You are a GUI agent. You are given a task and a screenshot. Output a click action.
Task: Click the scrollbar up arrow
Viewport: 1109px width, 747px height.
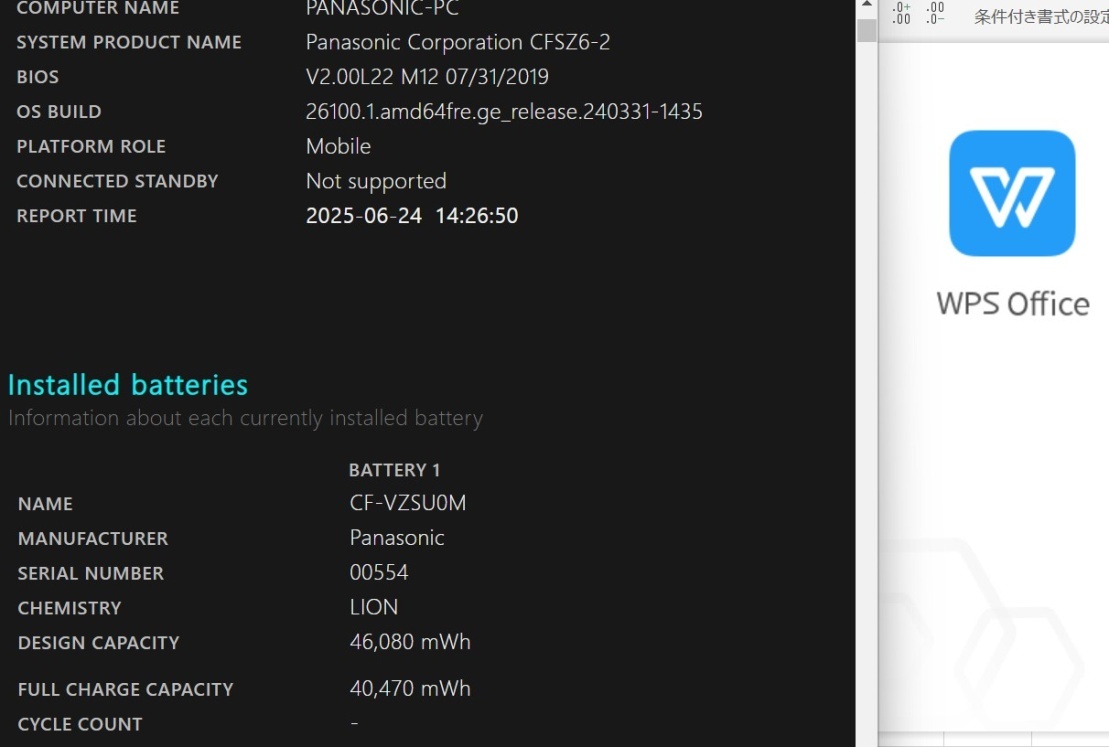point(866,6)
